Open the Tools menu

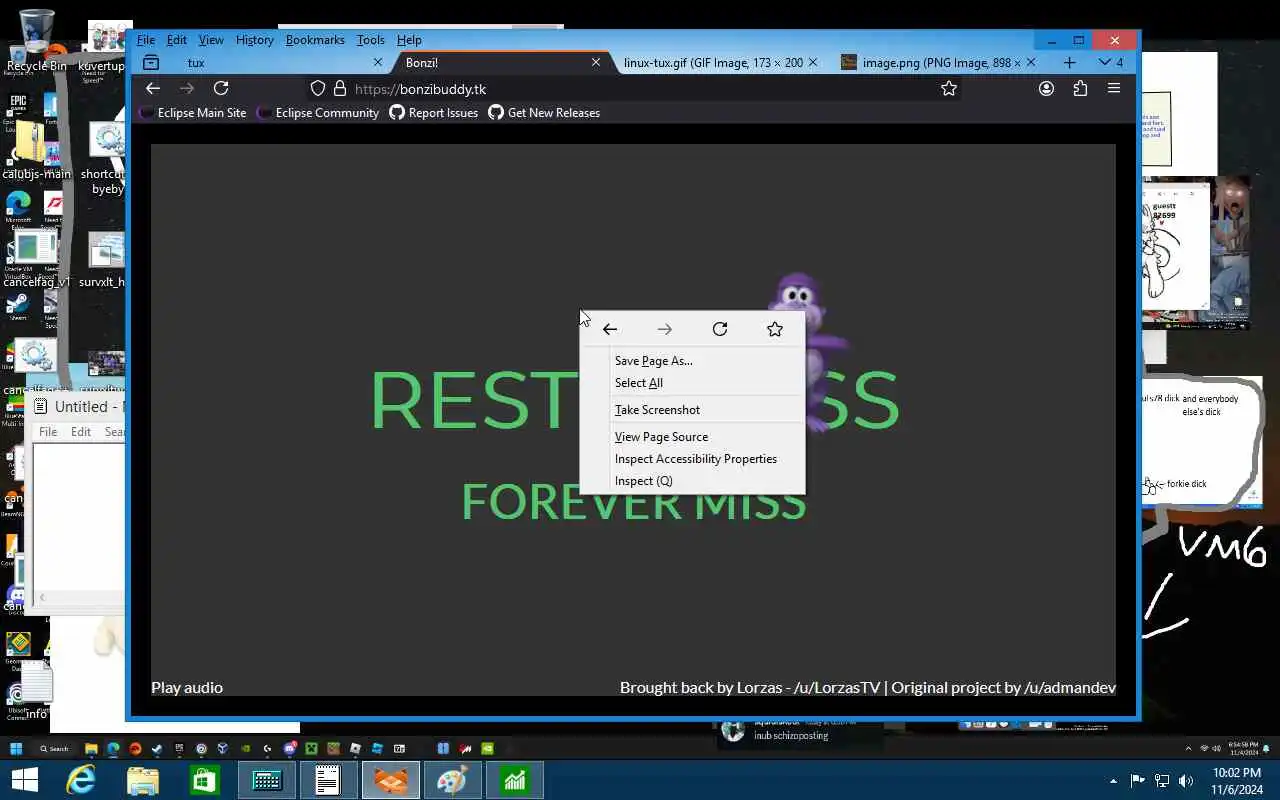(x=370, y=40)
